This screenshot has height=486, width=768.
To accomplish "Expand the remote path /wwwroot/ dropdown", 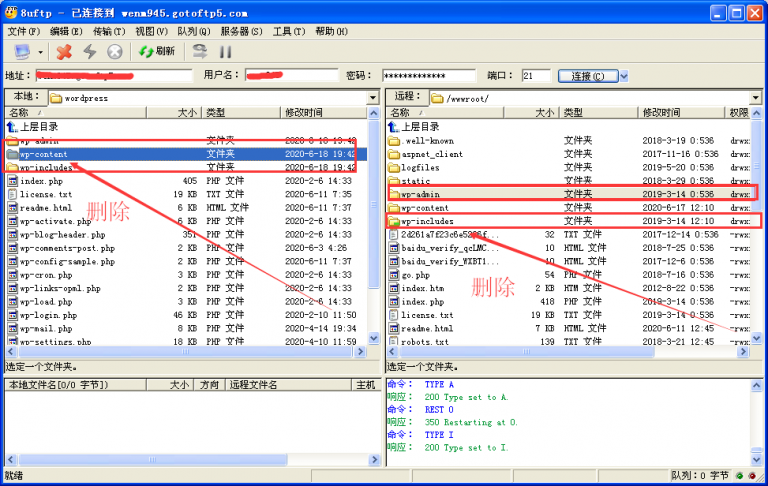I will pos(756,97).
